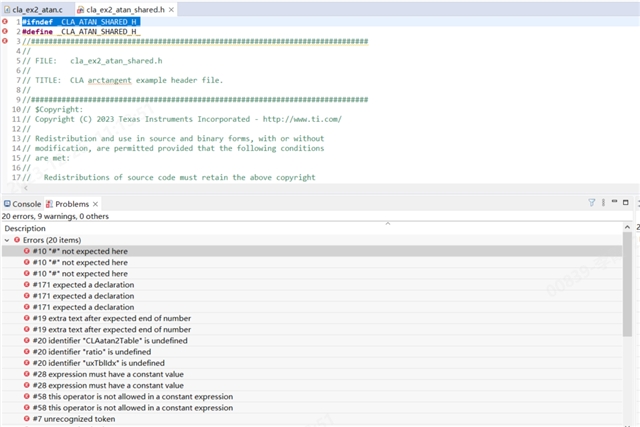Image resolution: width=640 pixels, height=427 pixels.
Task: Click the '#ifndef _CLA_ATAN_SHARED_H_' highlighted line
Action: [x=81, y=22]
